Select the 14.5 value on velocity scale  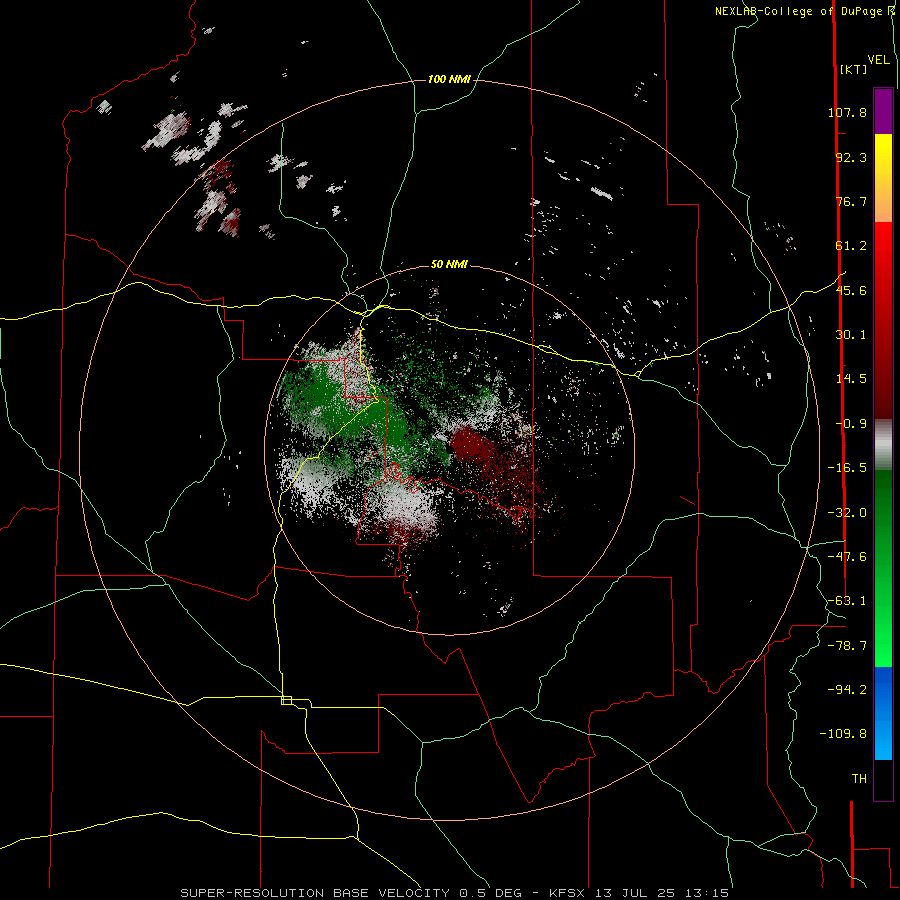tap(851, 379)
